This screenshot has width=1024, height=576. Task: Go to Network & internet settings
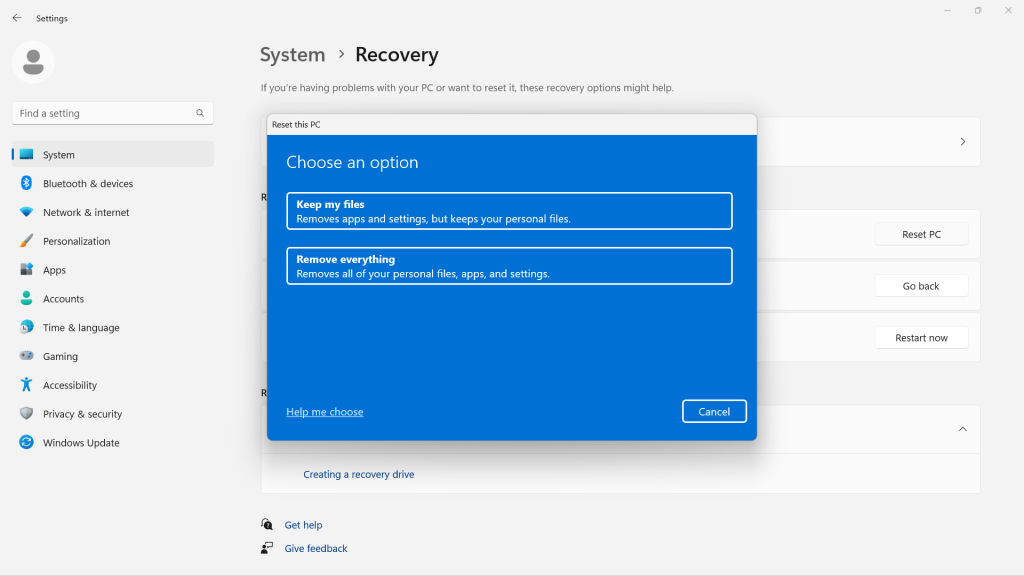pos(86,212)
